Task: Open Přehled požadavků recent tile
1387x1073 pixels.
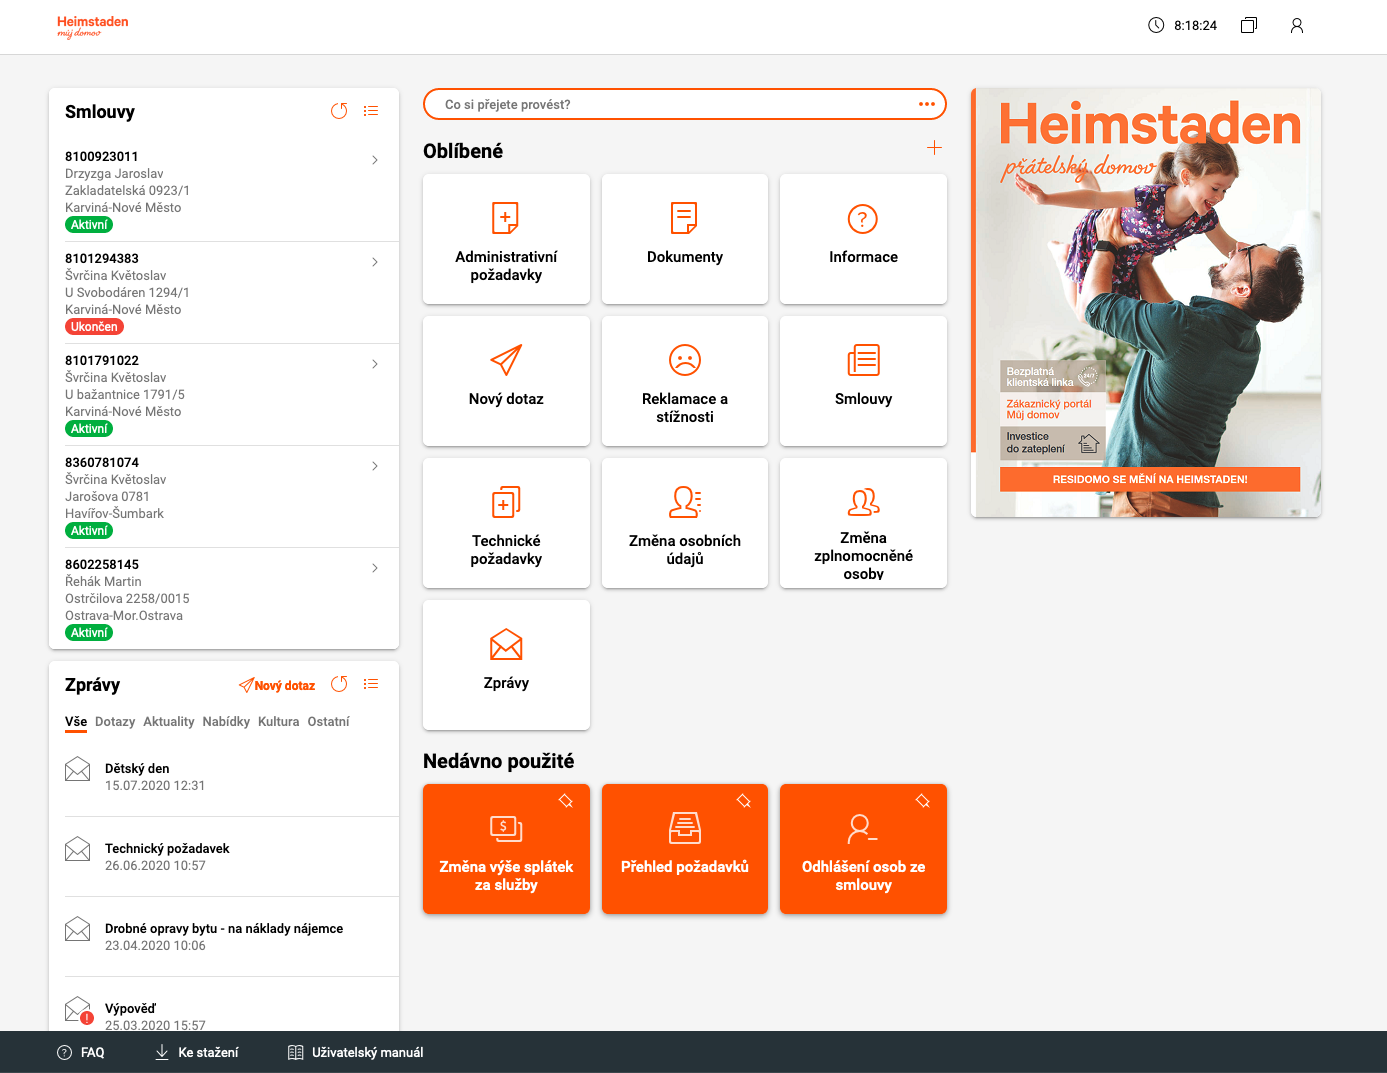Action: pyautogui.click(x=685, y=849)
